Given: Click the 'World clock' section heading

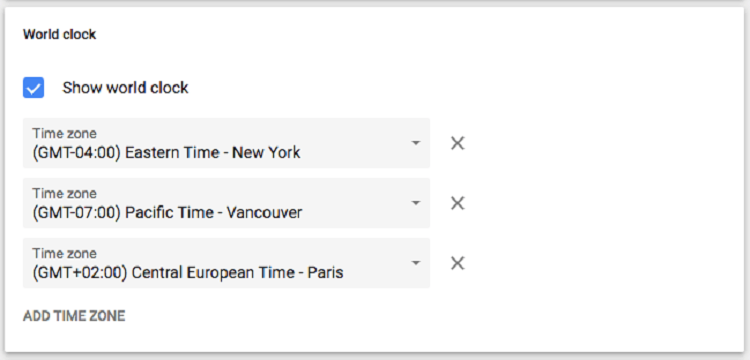Looking at the screenshot, I should pos(60,34).
